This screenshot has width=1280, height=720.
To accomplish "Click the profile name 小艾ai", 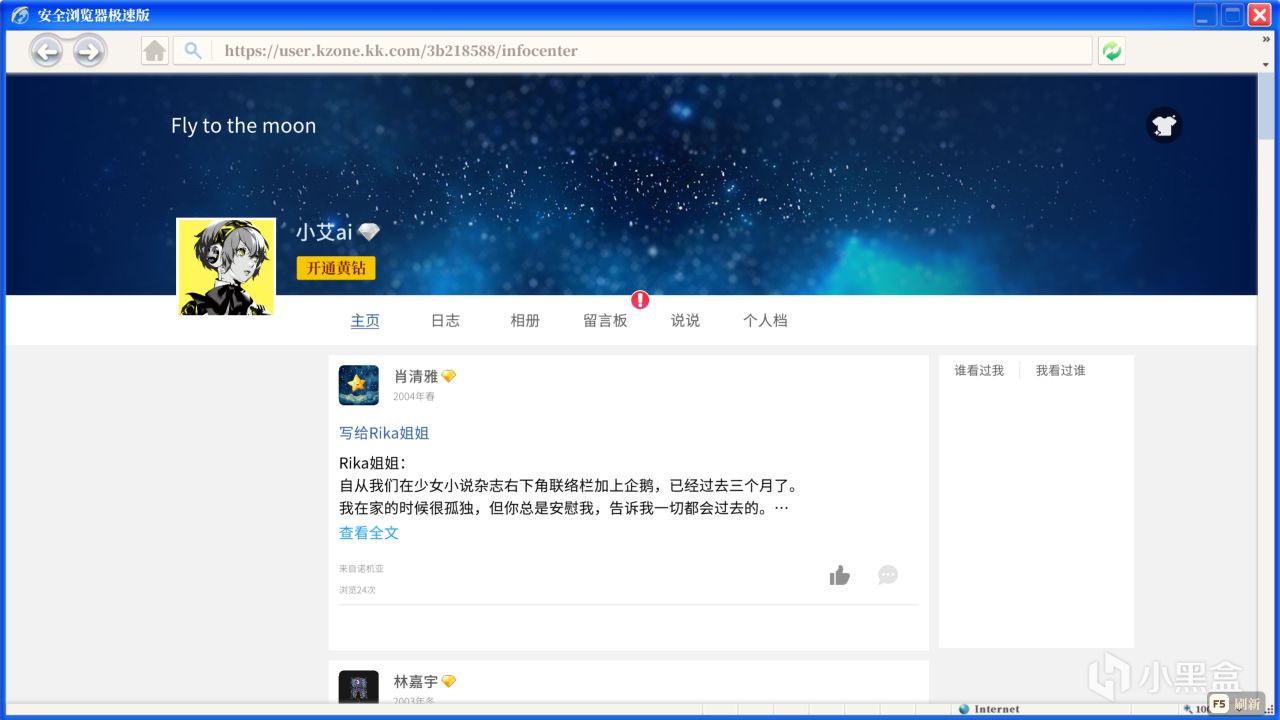I will tap(324, 232).
